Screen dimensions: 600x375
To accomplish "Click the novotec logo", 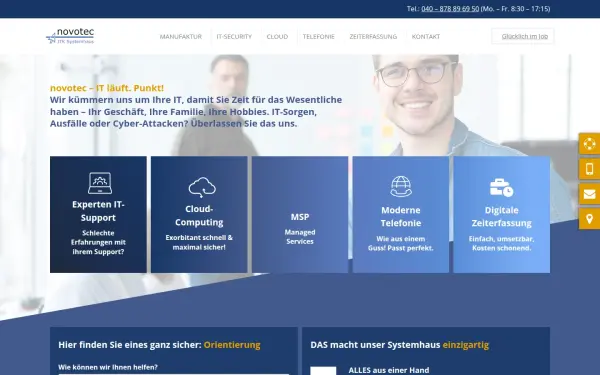I will click(x=70, y=36).
